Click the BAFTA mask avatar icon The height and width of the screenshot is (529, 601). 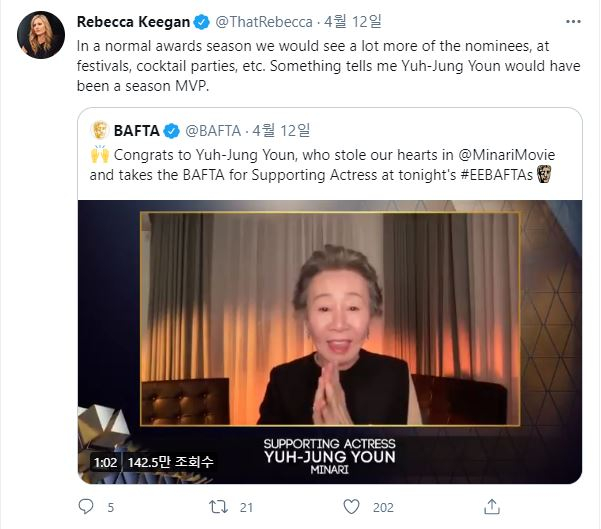[99, 129]
